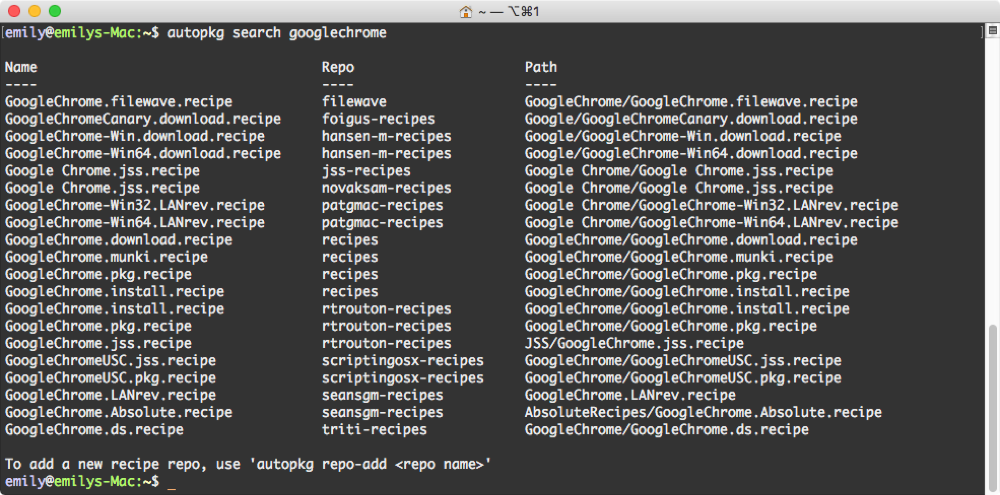Viewport: 1000px width, 495px height.
Task: Click the 'Path' column header text
Action: point(541,67)
